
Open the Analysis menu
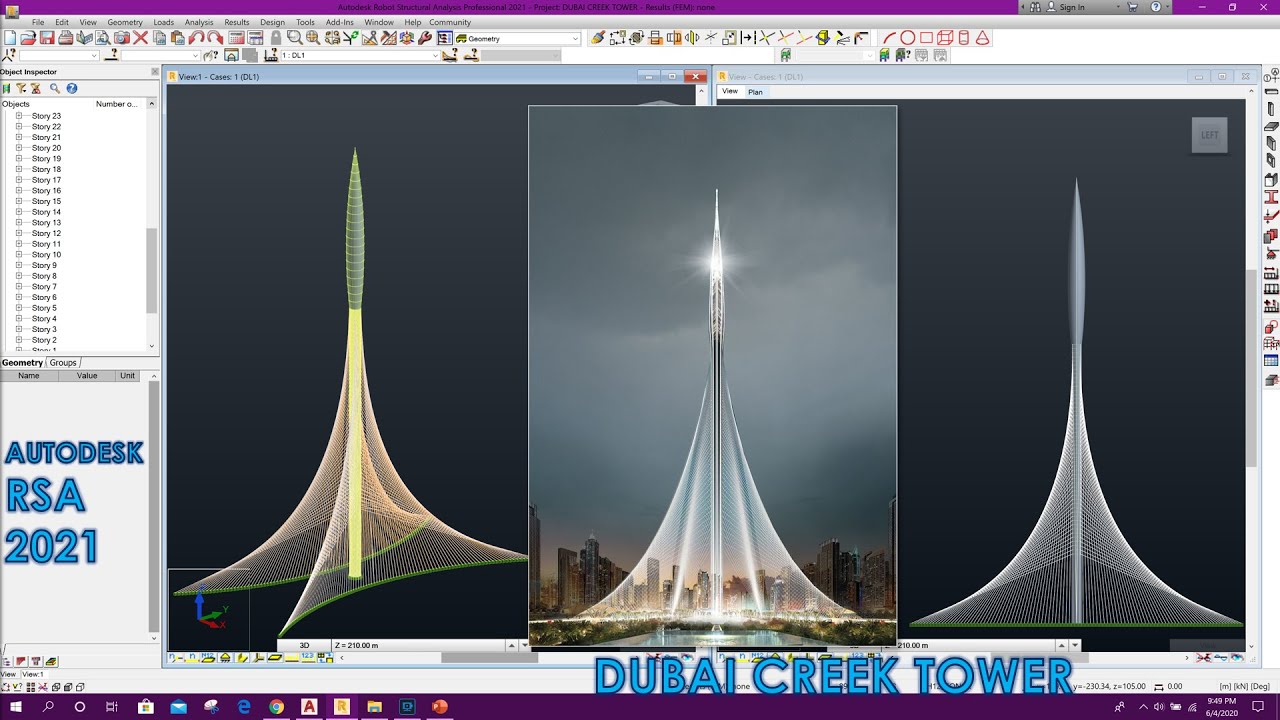pyautogui.click(x=199, y=21)
